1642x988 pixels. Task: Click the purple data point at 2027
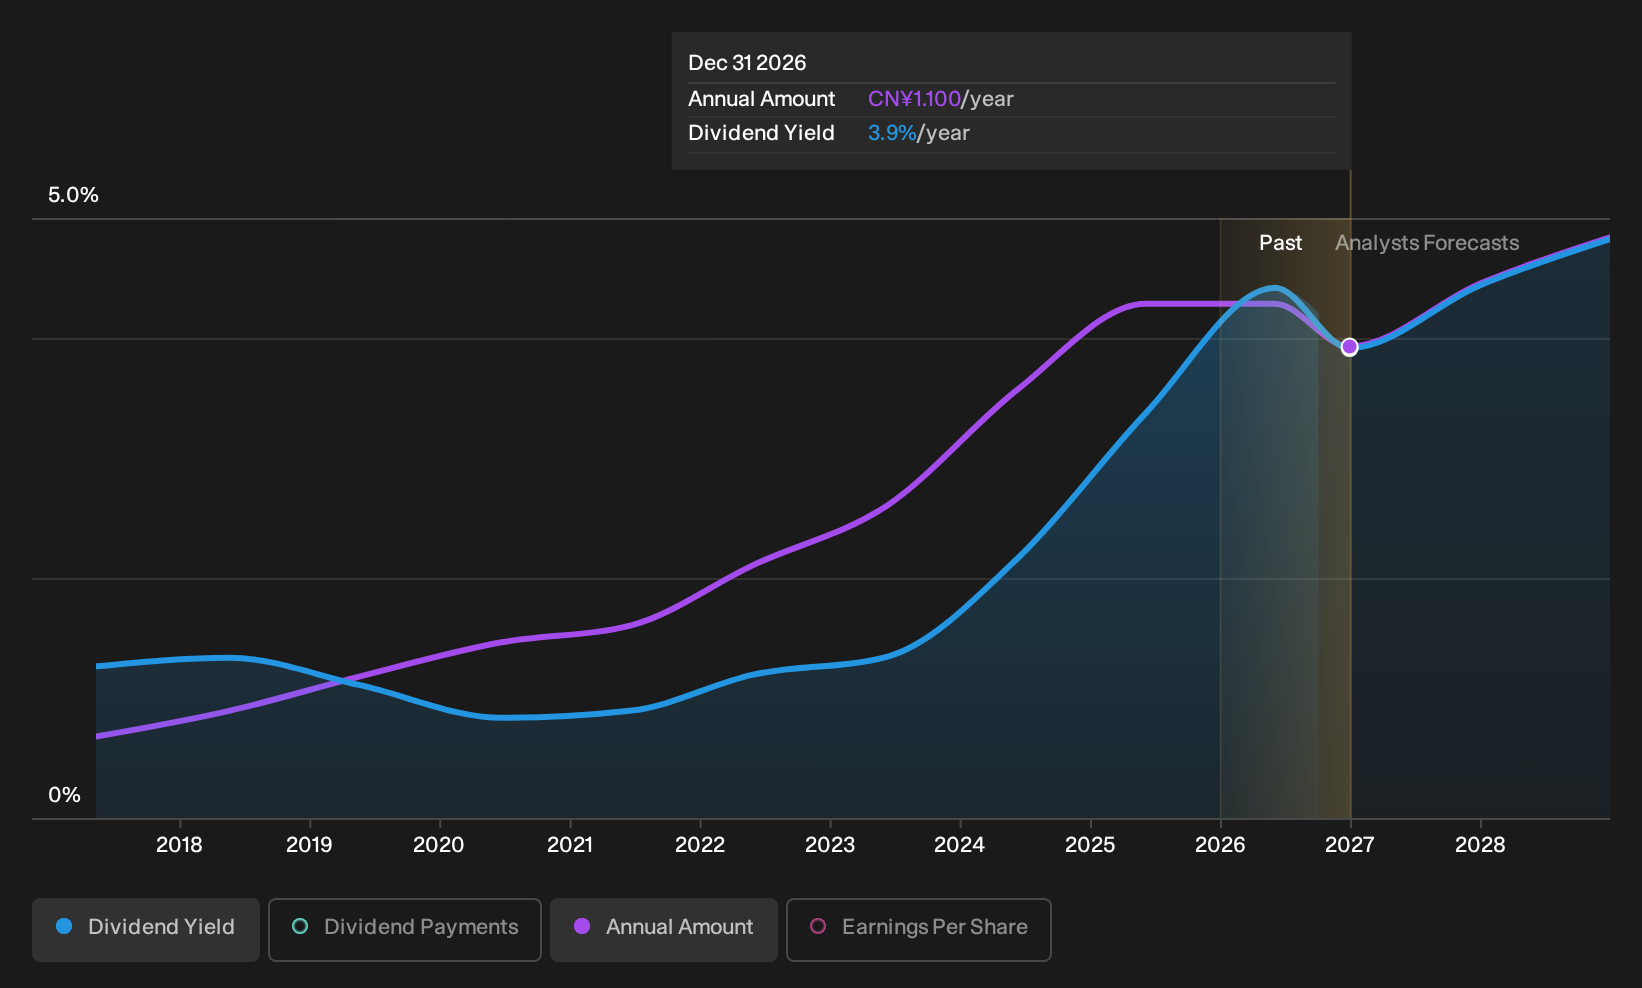[x=1349, y=346]
